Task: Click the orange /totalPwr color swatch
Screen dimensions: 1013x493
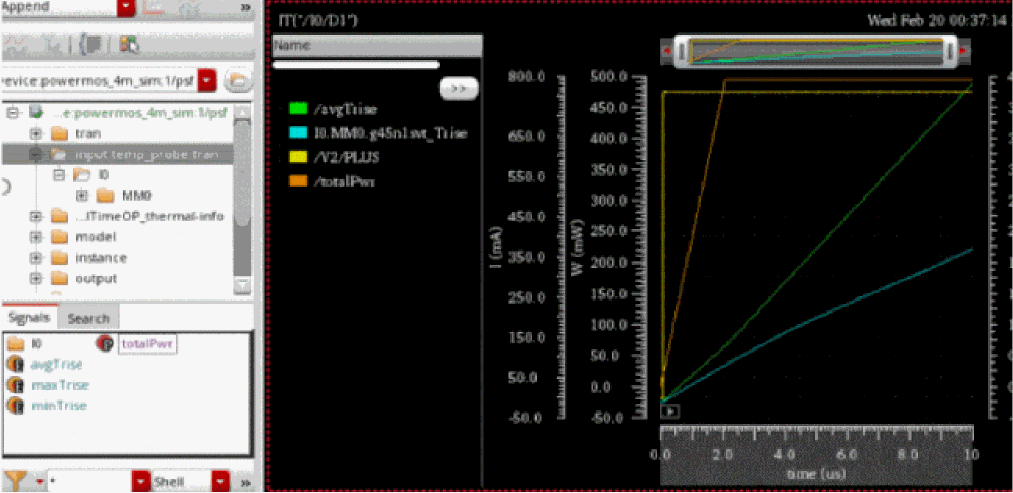Action: (x=298, y=182)
